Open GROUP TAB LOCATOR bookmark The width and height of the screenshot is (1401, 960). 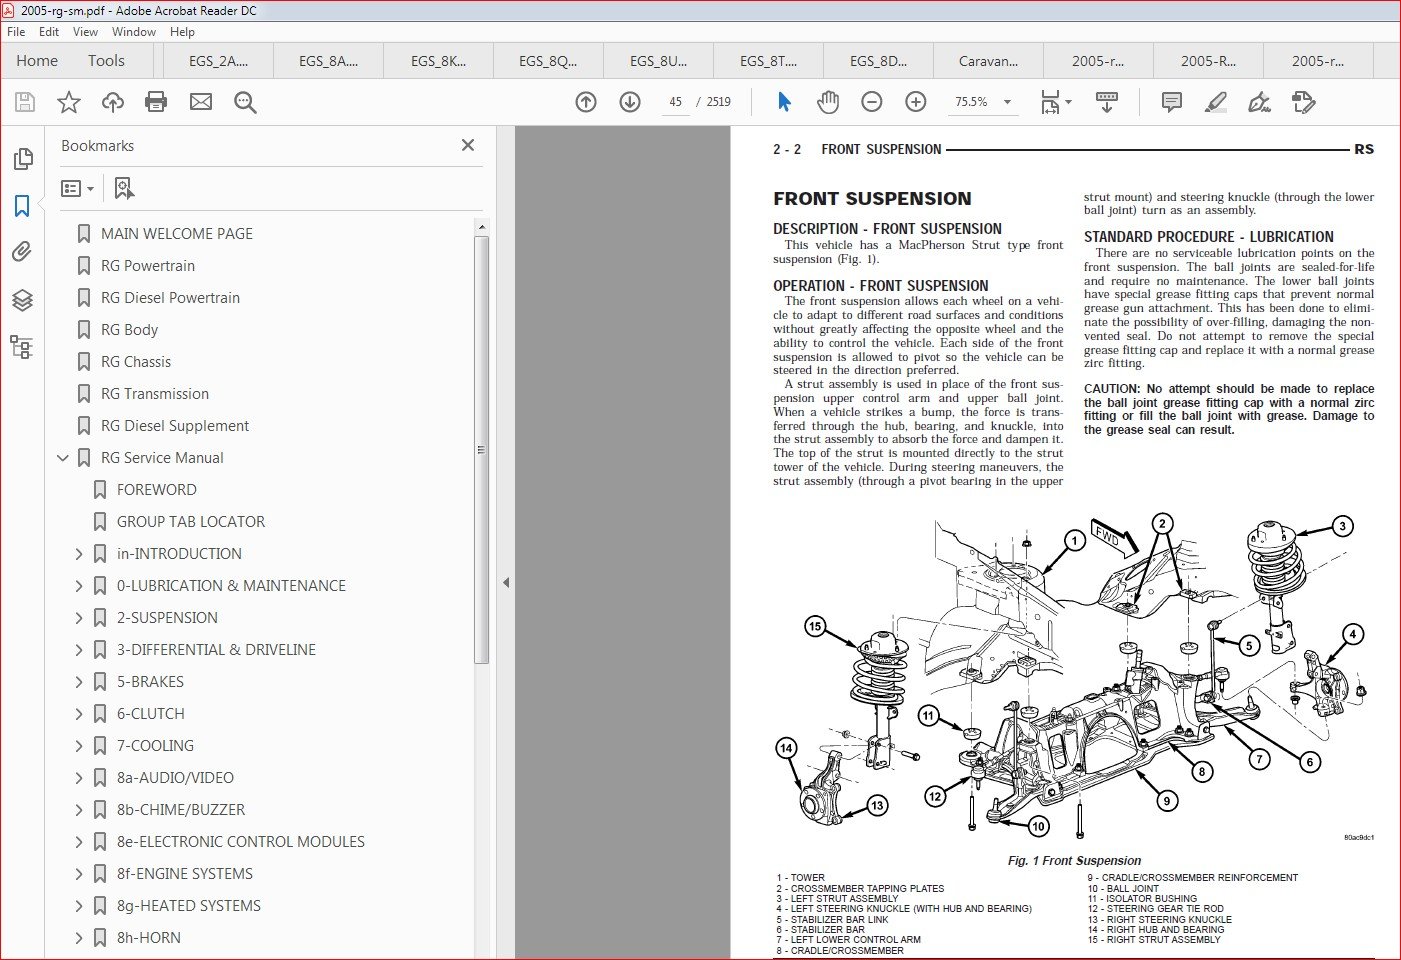(x=191, y=522)
